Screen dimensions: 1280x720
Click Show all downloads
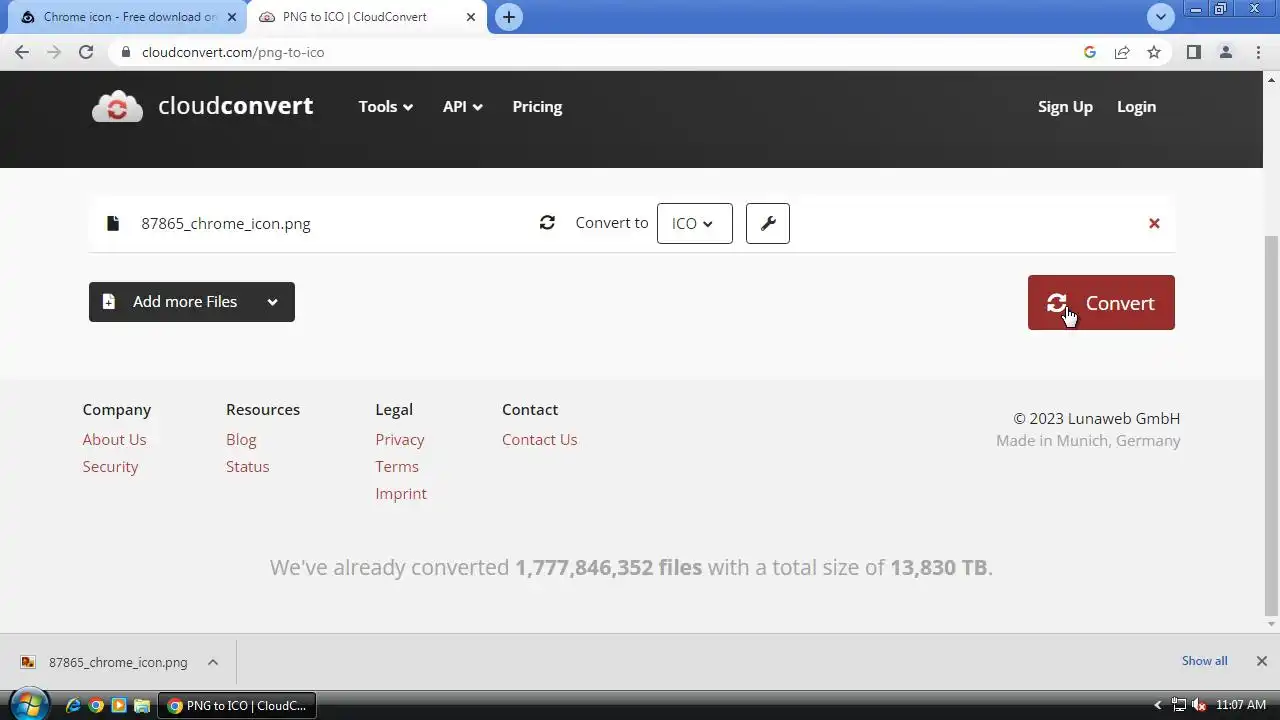click(x=1204, y=661)
